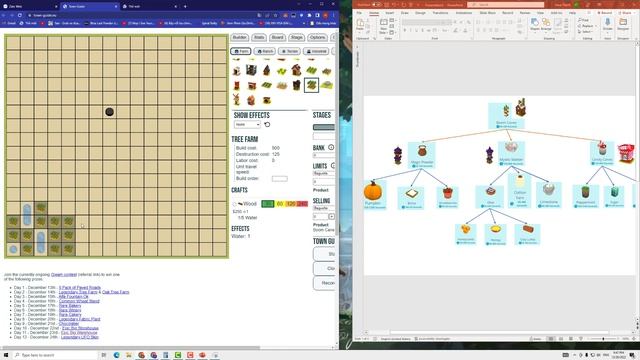Screen dimensions: 640x360
Task: Open Windows Start menu
Action: pos(6,355)
